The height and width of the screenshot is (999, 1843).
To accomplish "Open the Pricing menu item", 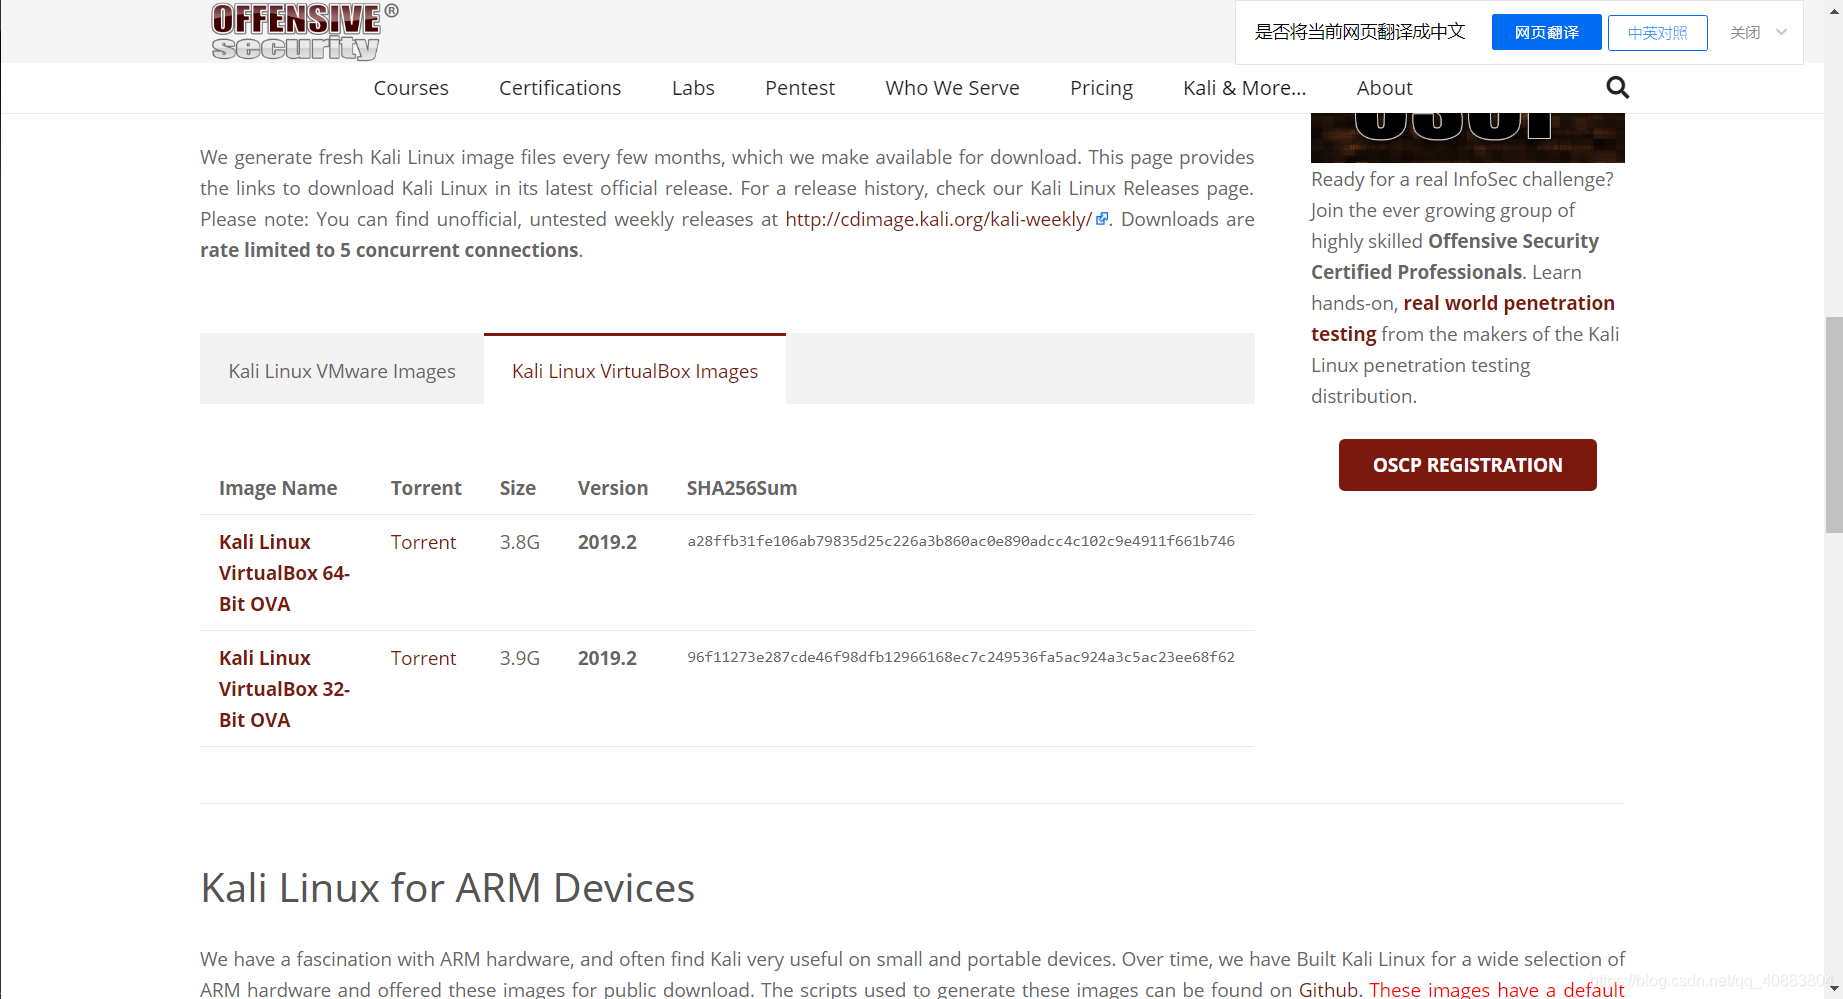I will coord(1101,88).
